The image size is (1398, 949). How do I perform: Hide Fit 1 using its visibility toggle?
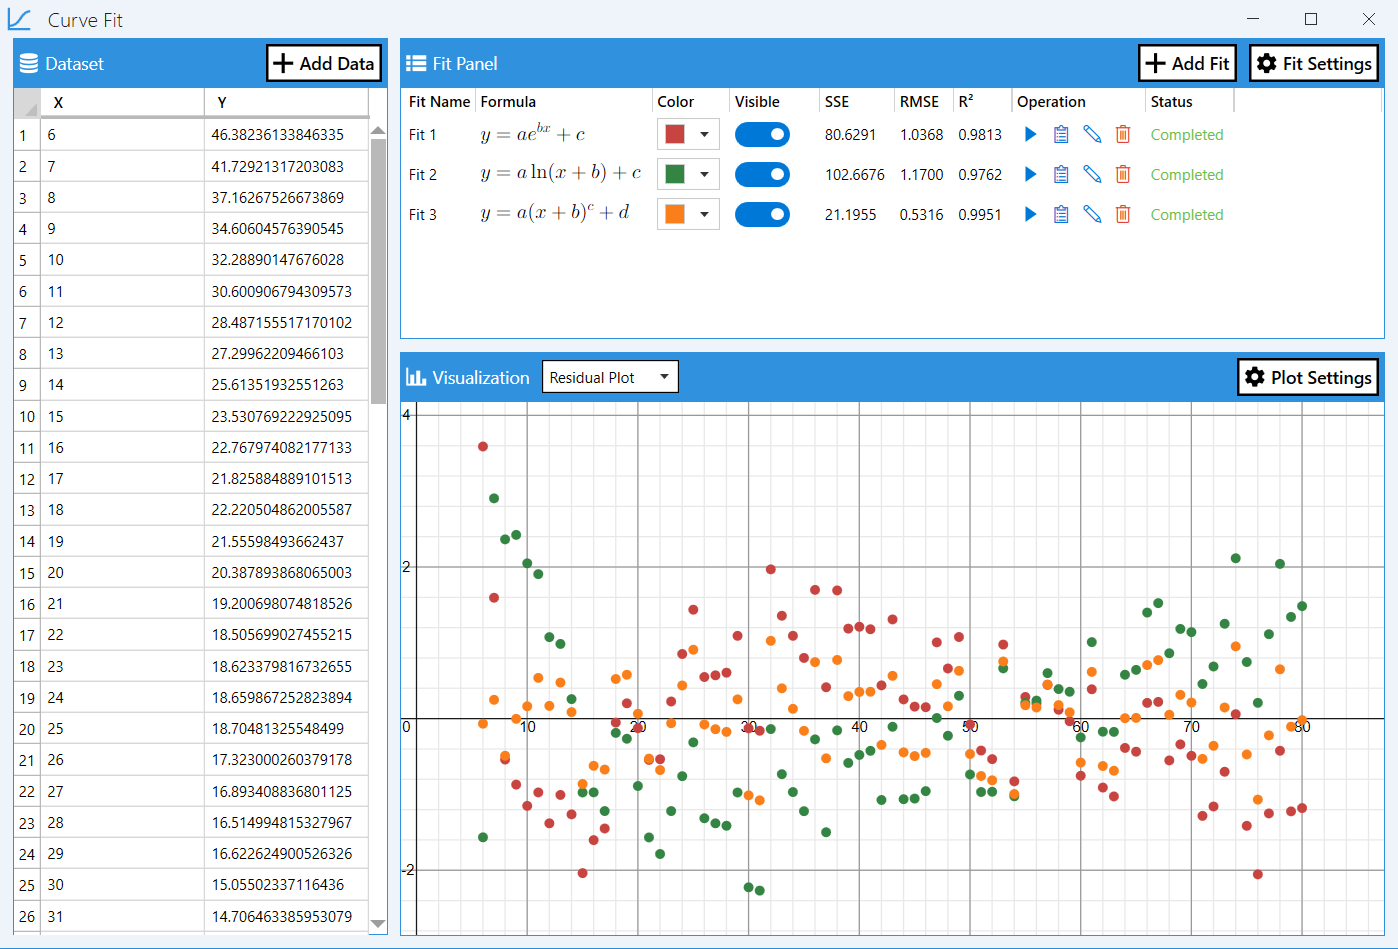point(762,133)
